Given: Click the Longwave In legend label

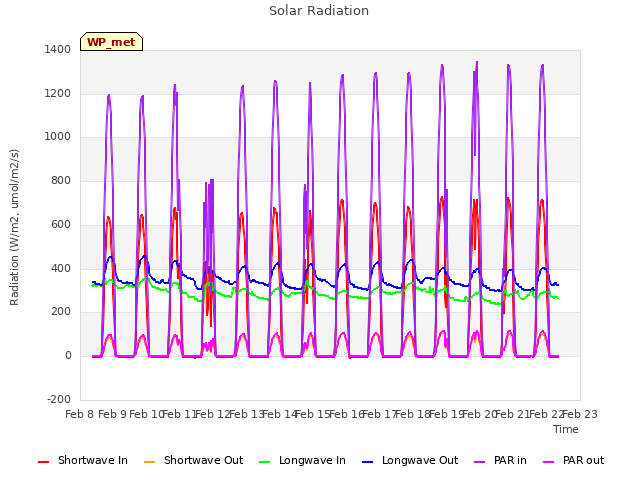Looking at the screenshot, I should [x=312, y=460].
